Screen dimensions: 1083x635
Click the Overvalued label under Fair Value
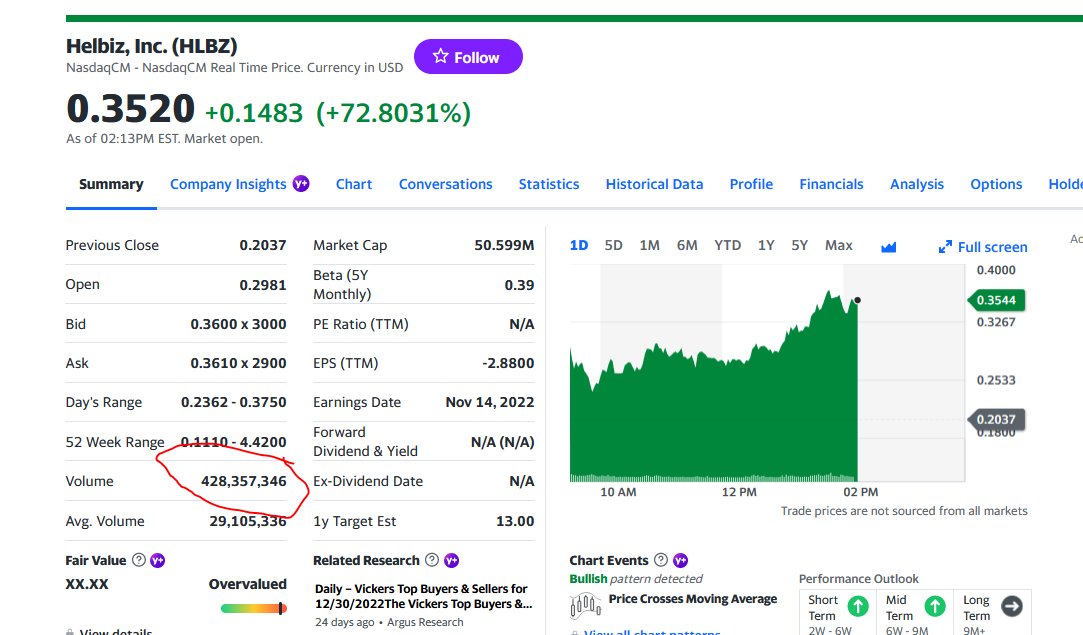[247, 585]
